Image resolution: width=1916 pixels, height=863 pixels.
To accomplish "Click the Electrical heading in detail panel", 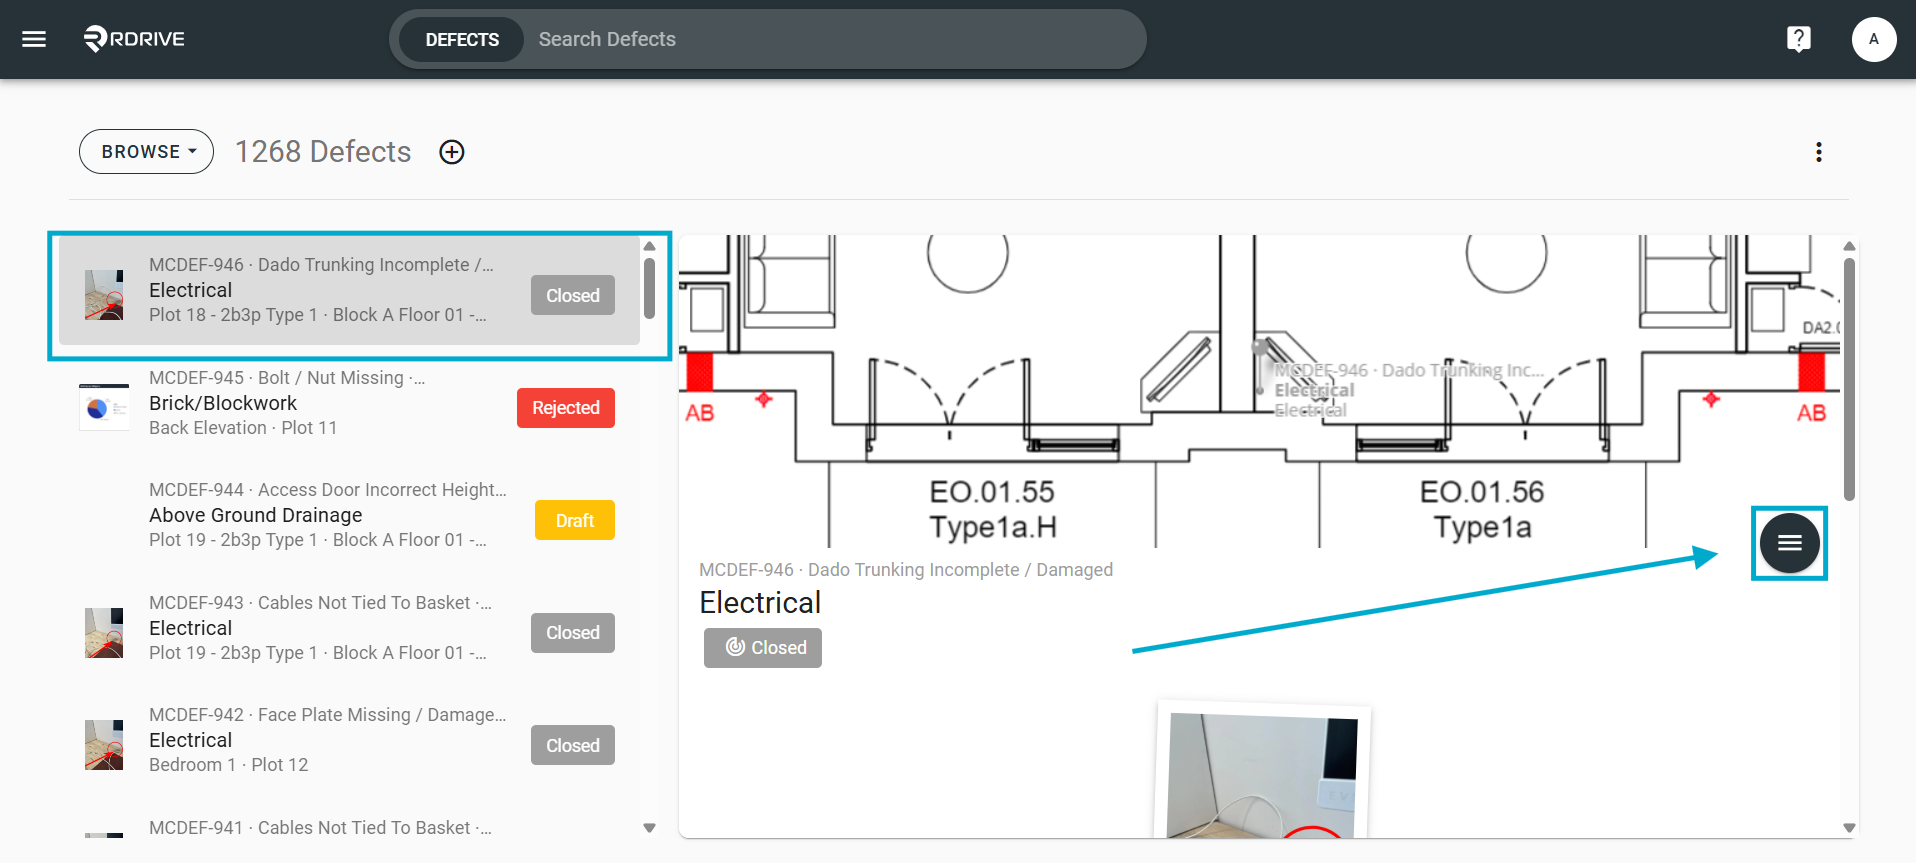I will point(760,603).
